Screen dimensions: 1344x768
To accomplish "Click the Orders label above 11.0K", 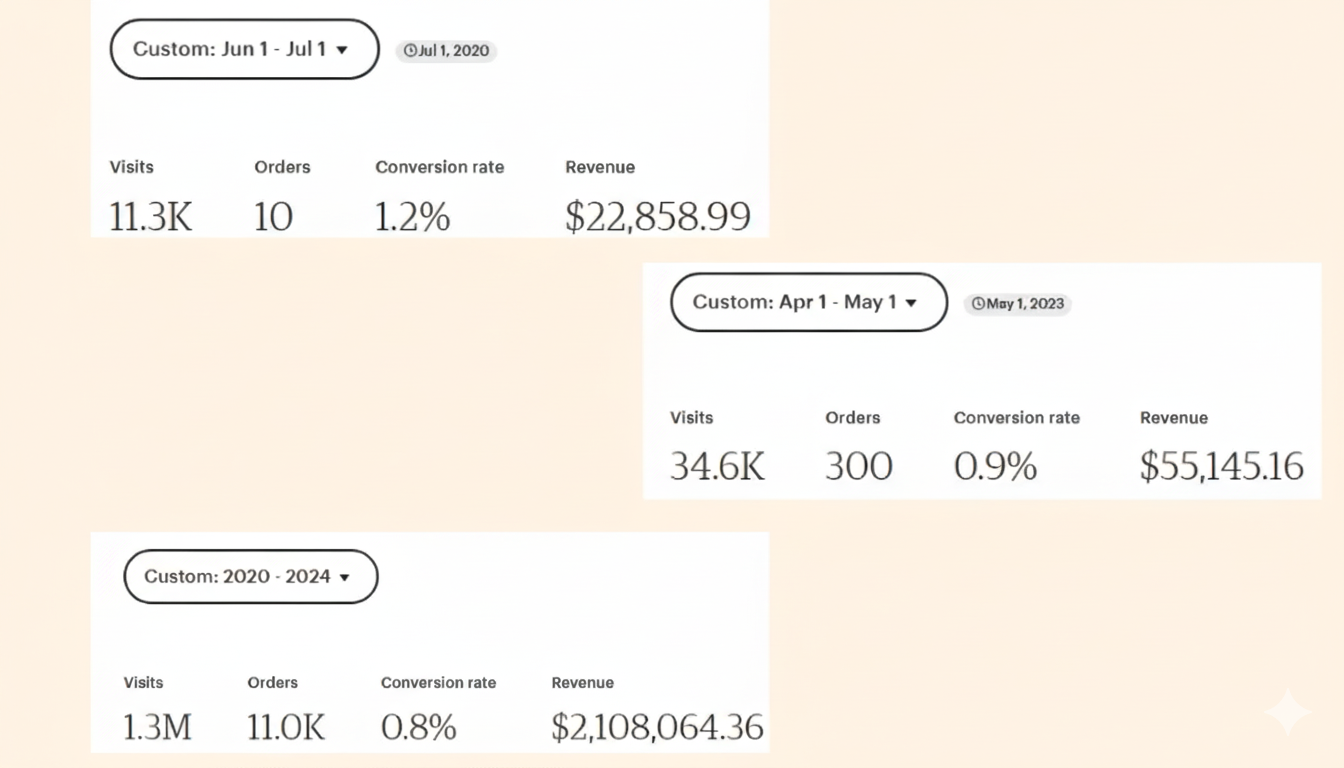I will pyautogui.click(x=272, y=683).
